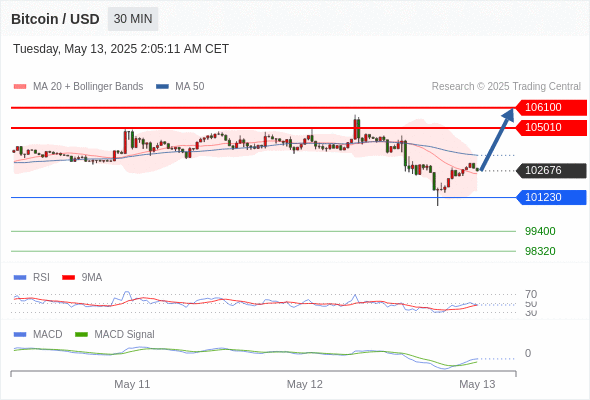Click the 9MA red legend swatch

68,278
